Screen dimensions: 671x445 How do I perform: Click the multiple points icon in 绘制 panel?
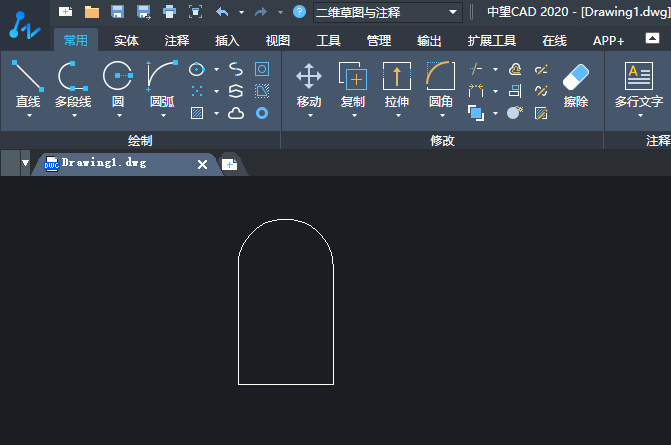tap(197, 91)
